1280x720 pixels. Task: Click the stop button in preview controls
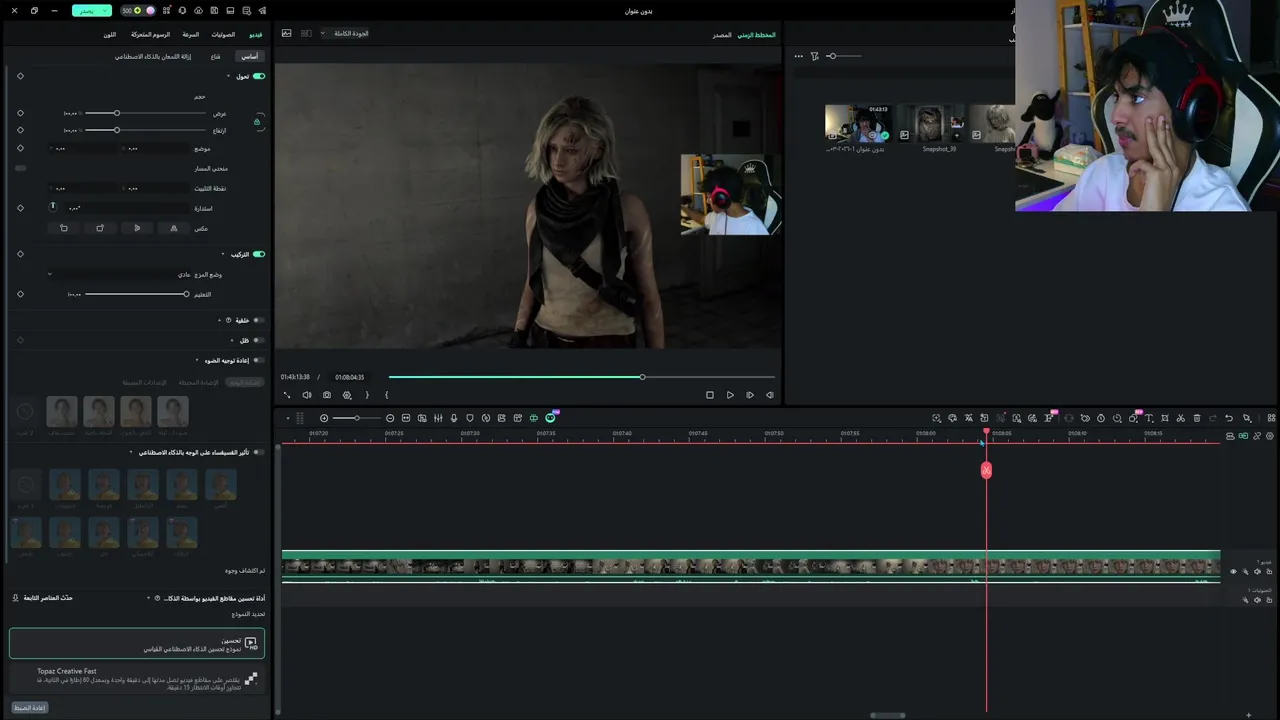click(710, 395)
